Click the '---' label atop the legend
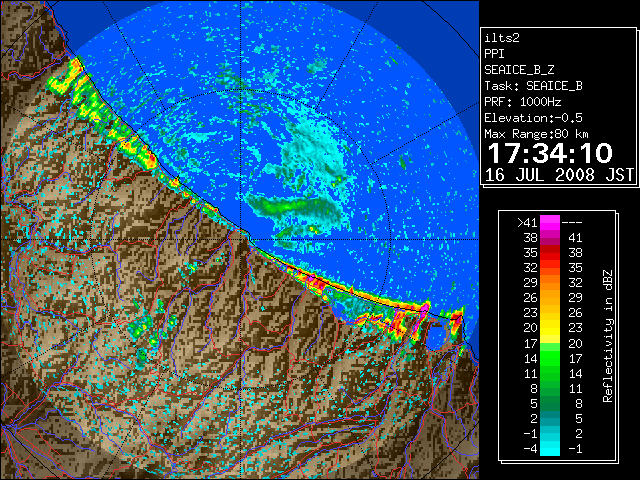 click(x=572, y=223)
